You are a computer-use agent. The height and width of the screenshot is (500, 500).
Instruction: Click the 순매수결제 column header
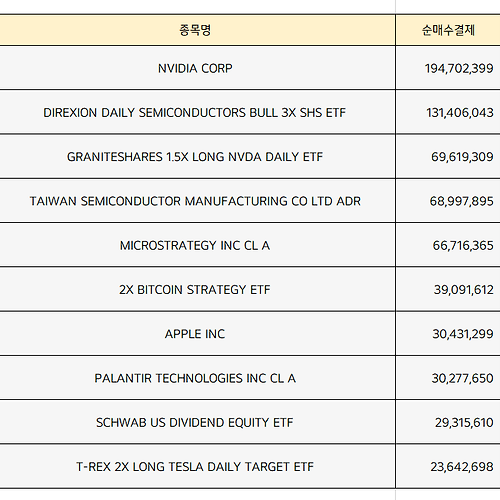pos(448,30)
